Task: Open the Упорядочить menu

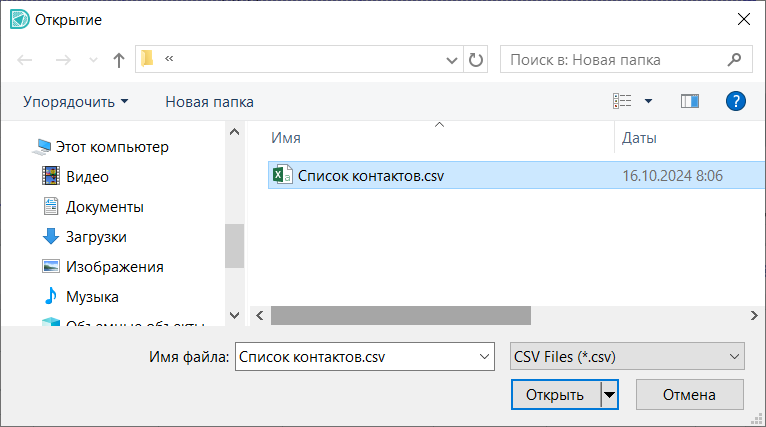Action: 76,102
